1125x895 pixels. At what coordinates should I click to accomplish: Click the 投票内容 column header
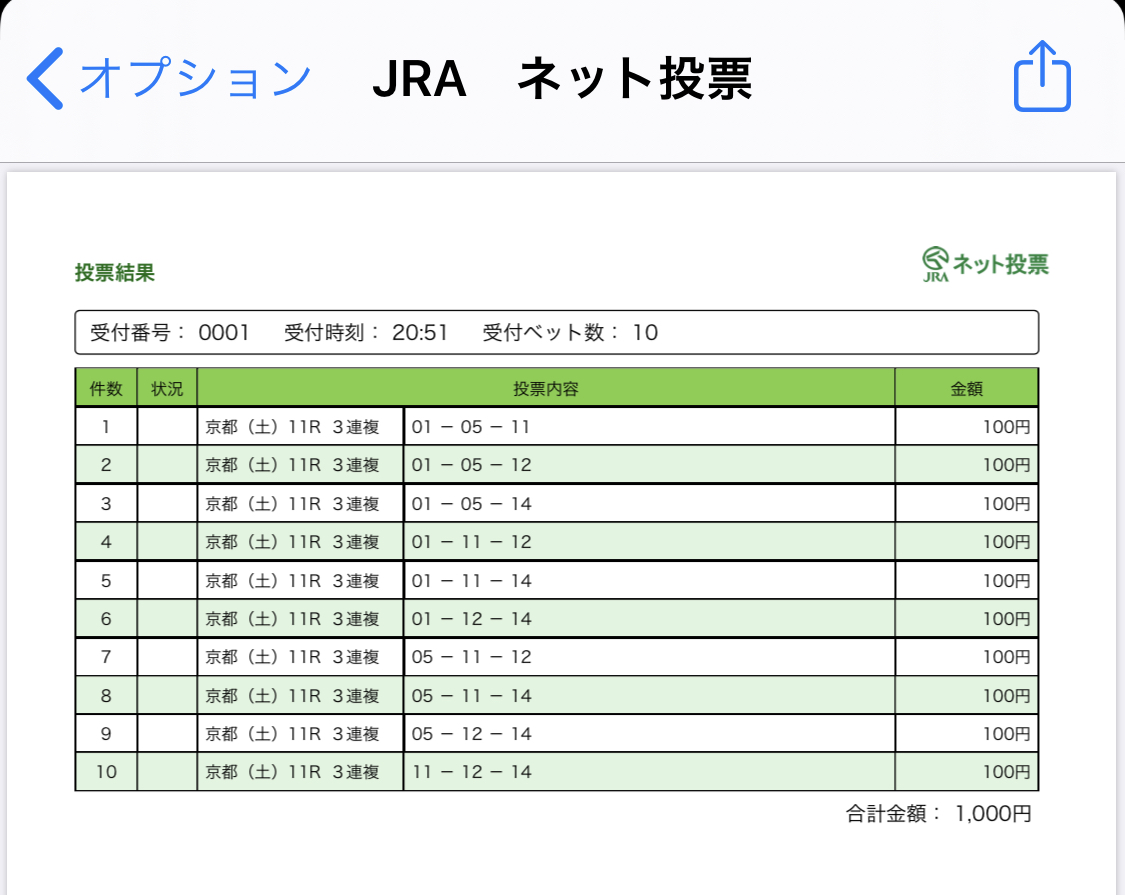tap(546, 388)
